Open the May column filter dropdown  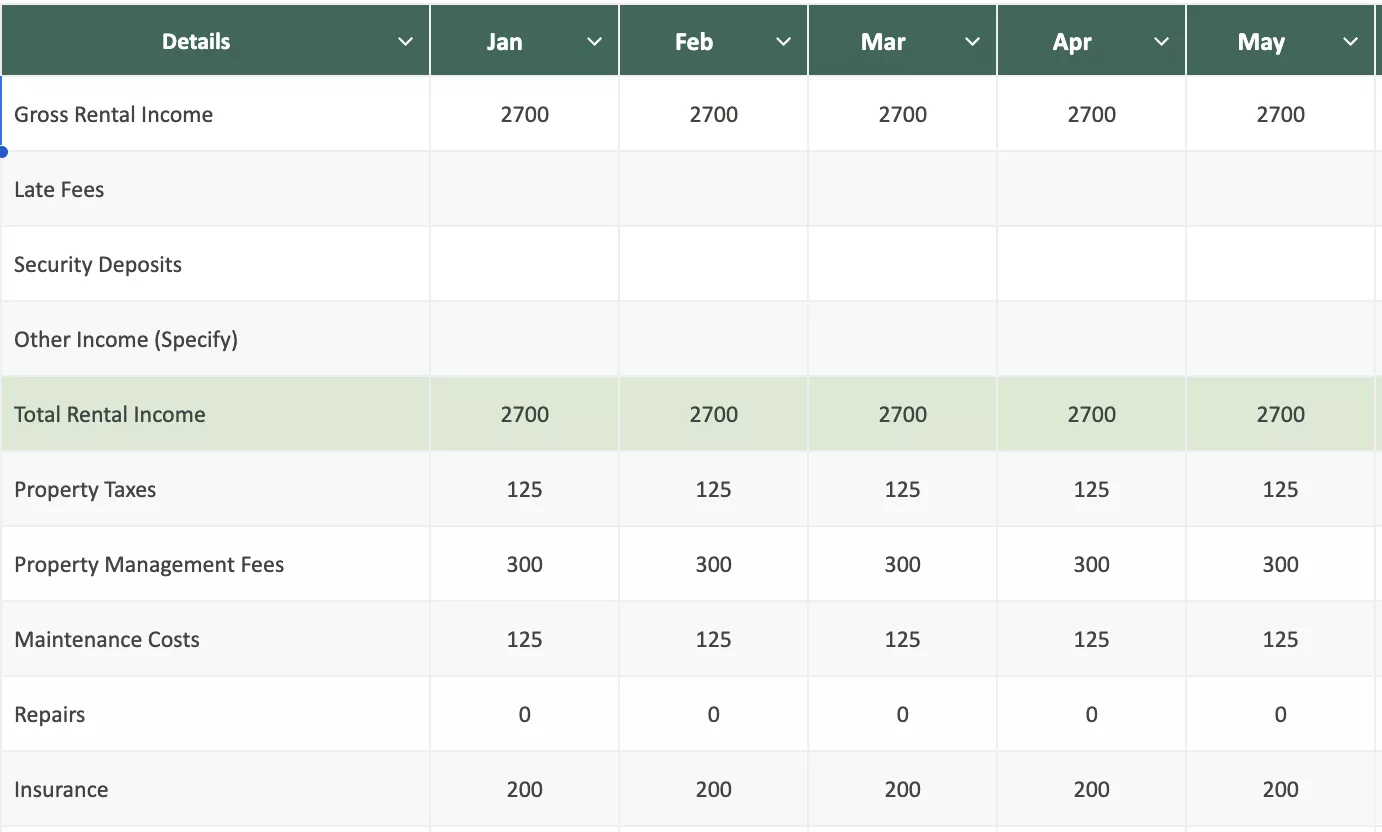1350,41
